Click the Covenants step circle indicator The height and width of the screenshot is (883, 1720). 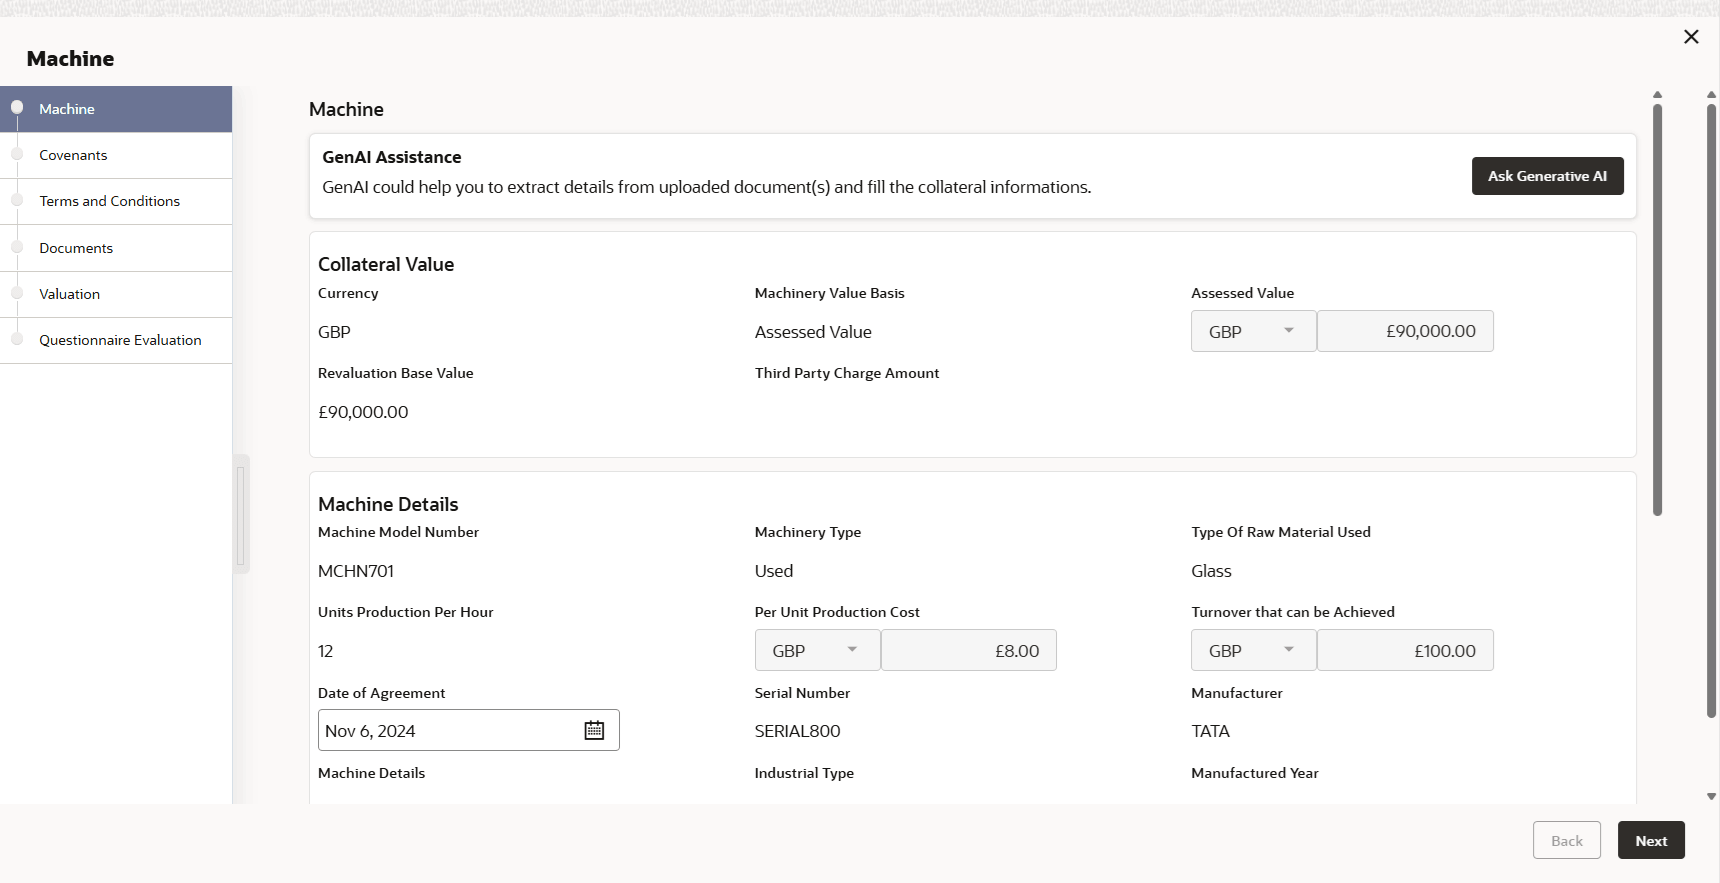pyautogui.click(x=17, y=154)
